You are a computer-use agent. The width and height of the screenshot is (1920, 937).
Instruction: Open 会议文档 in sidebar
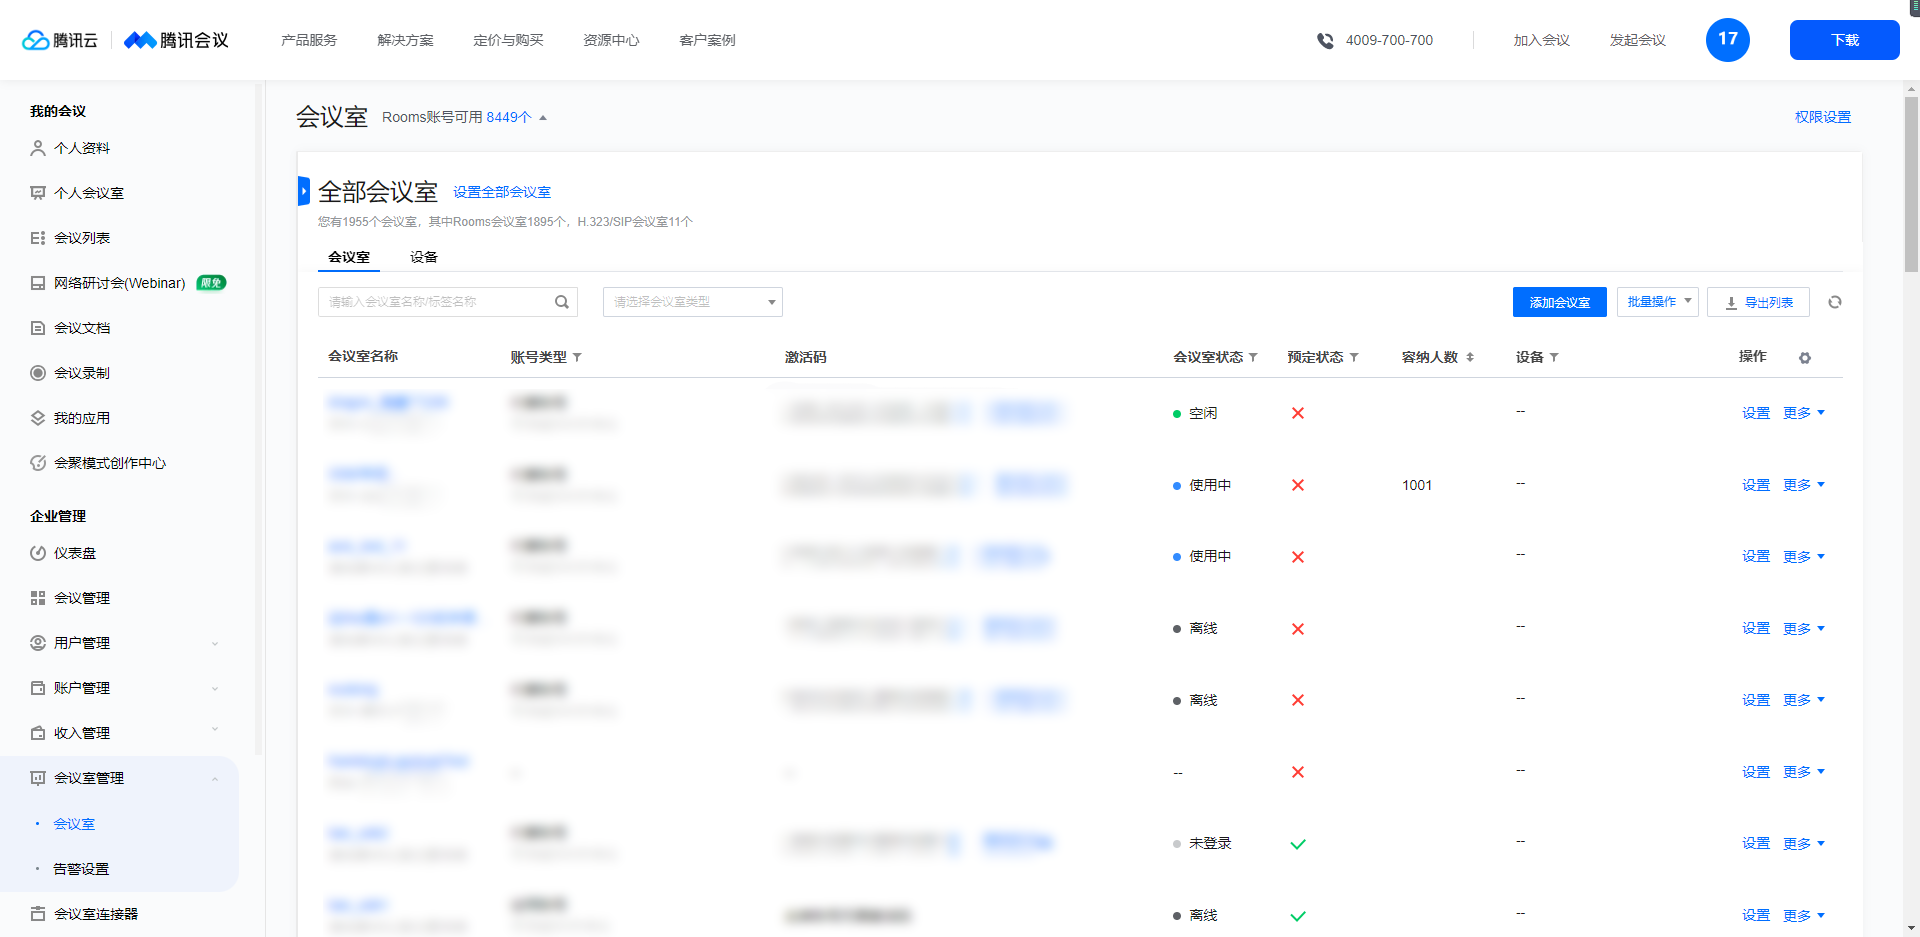[x=82, y=328]
